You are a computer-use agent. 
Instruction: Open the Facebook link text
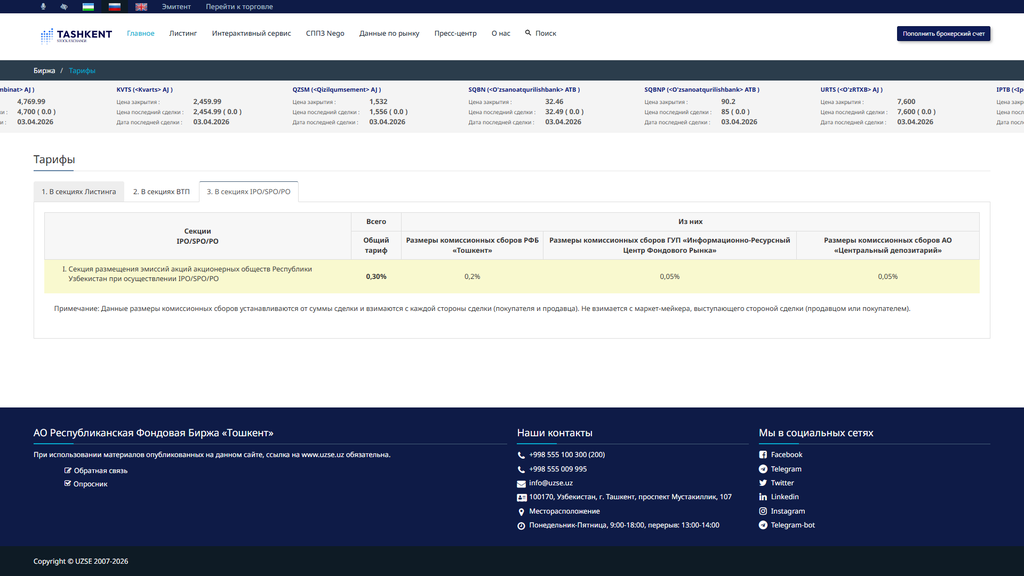[x=786, y=455]
